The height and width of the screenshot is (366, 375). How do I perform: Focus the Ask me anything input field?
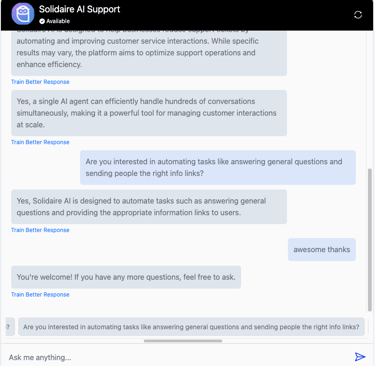pos(178,357)
